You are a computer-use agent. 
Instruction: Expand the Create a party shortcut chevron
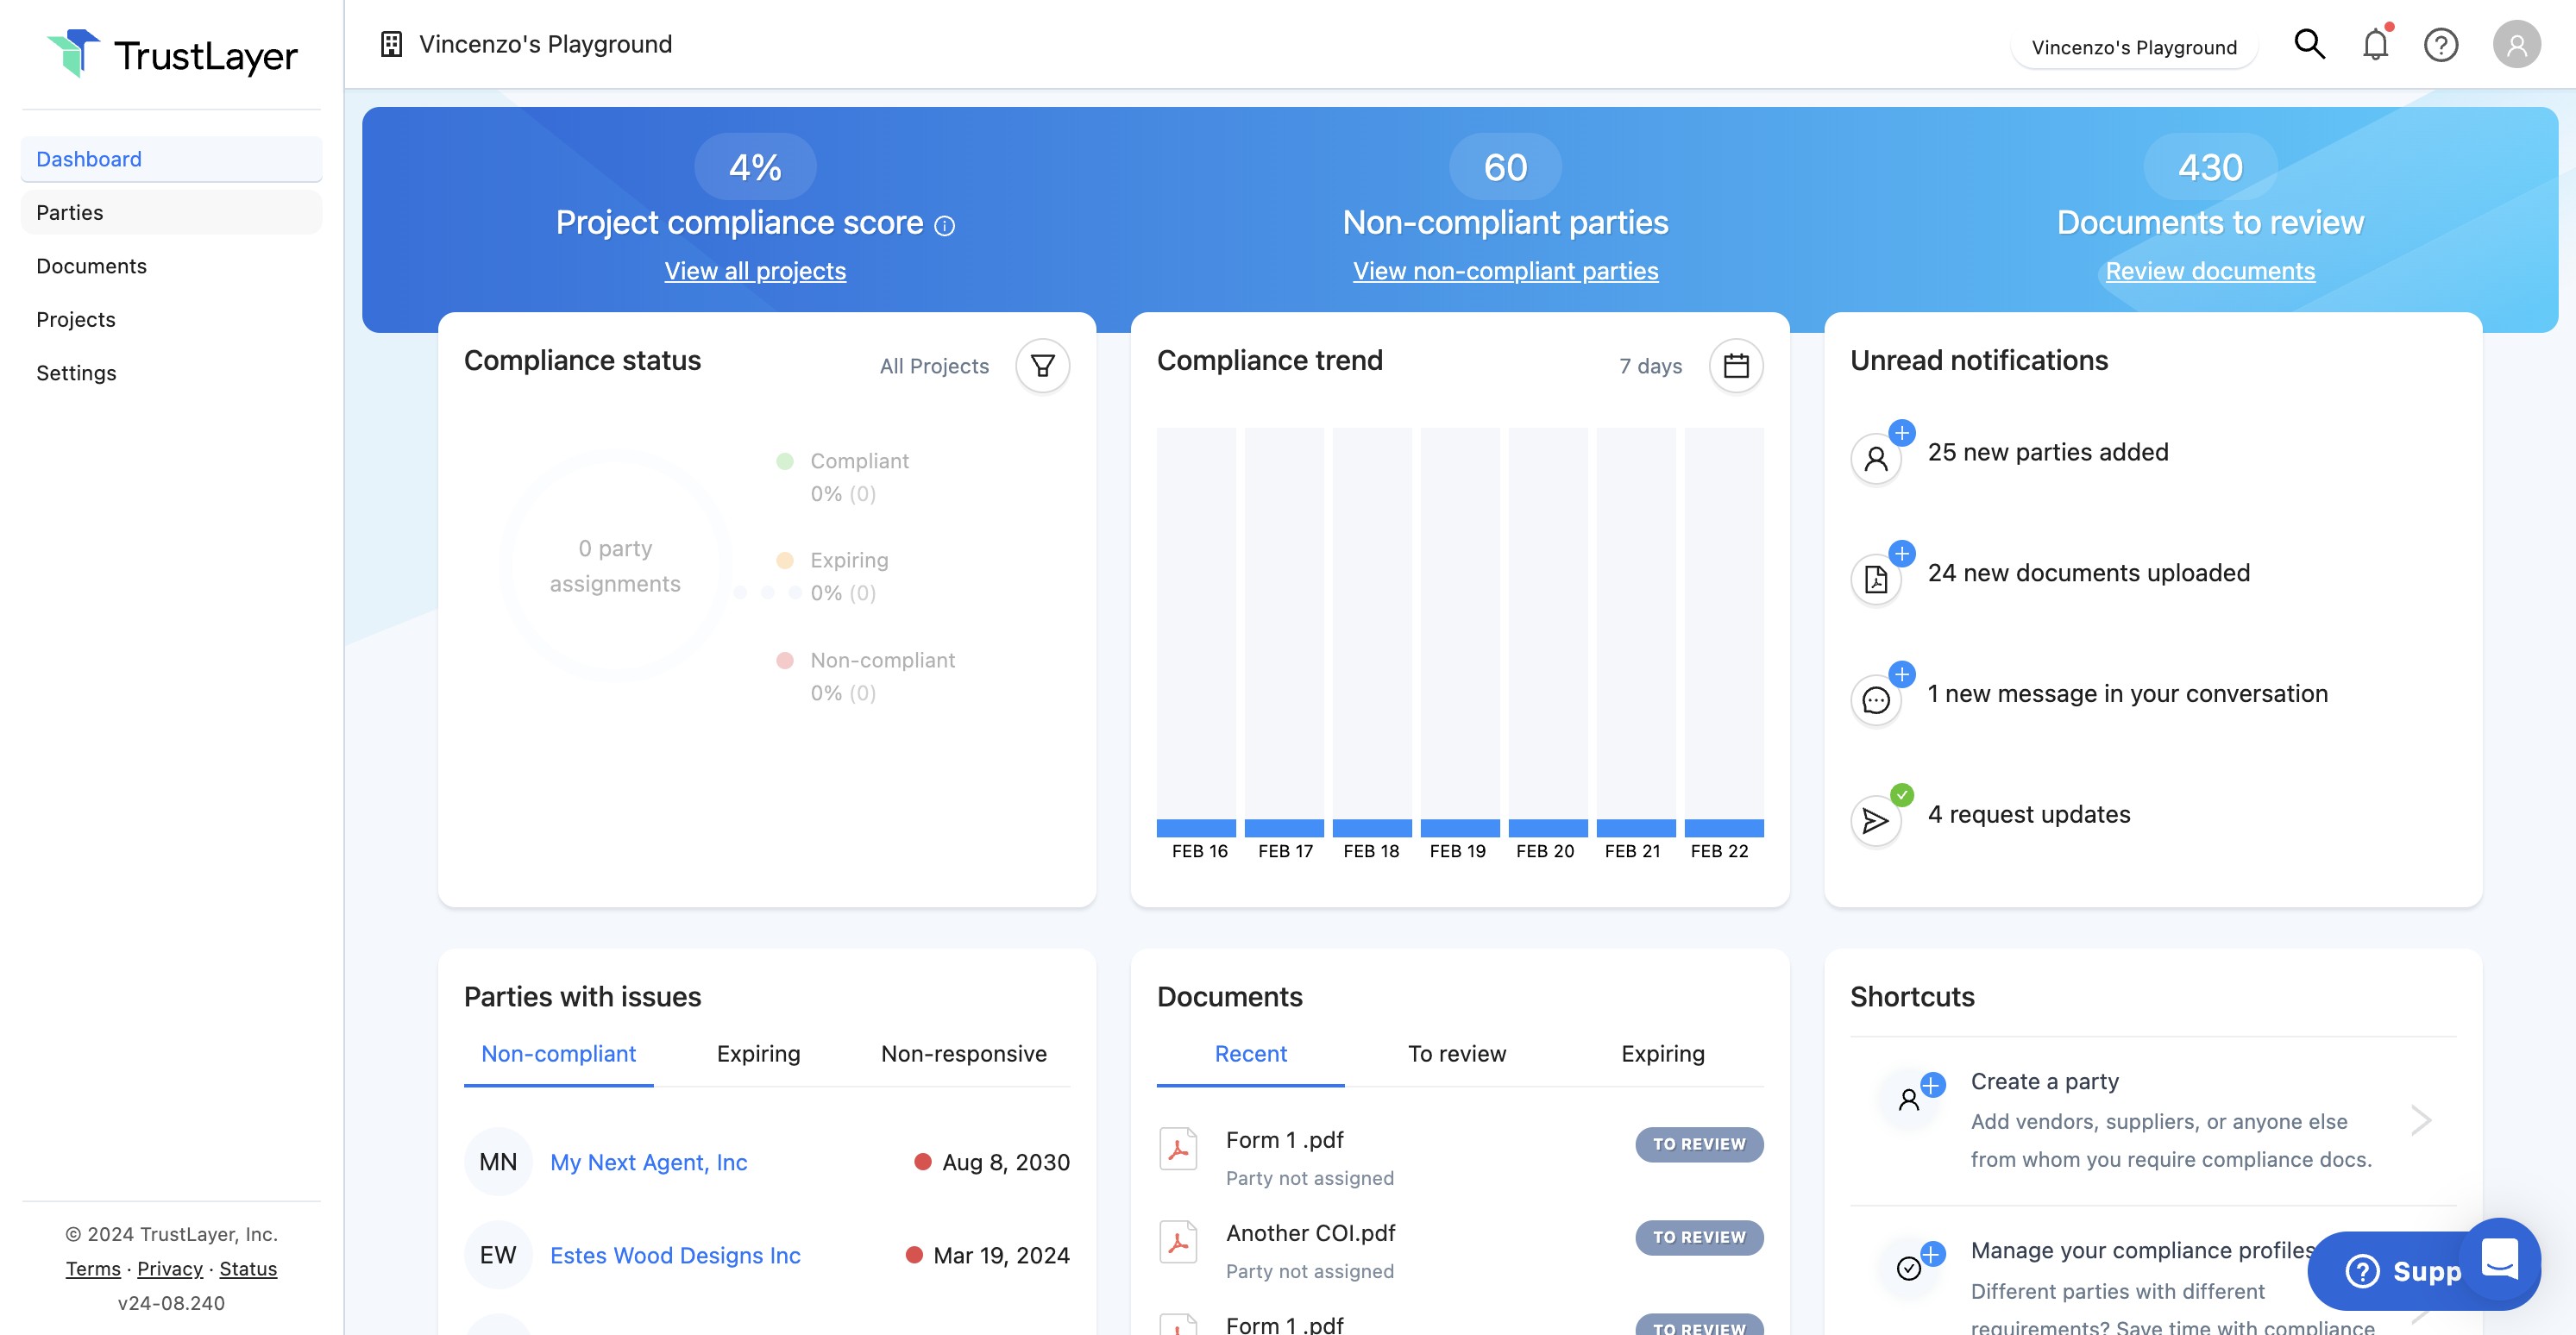click(2421, 1120)
